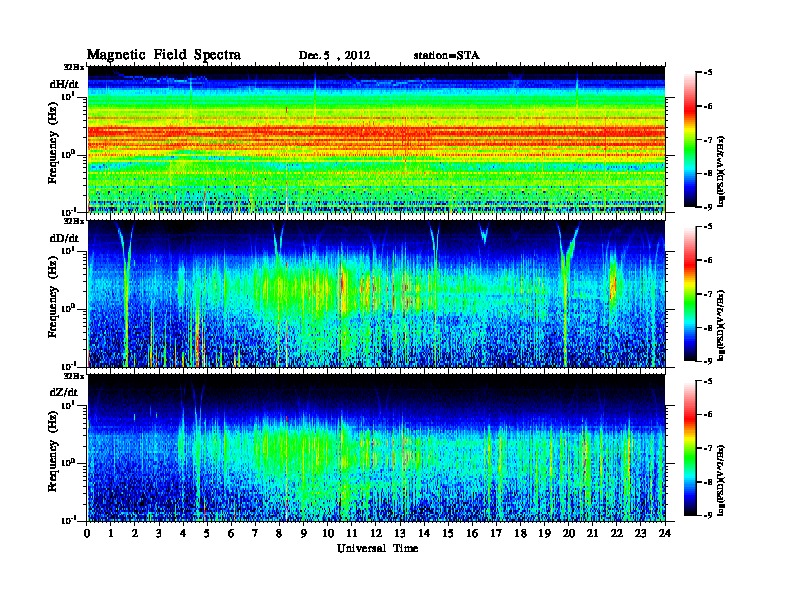Click hour tick label 1 on the time axis

tap(111, 533)
